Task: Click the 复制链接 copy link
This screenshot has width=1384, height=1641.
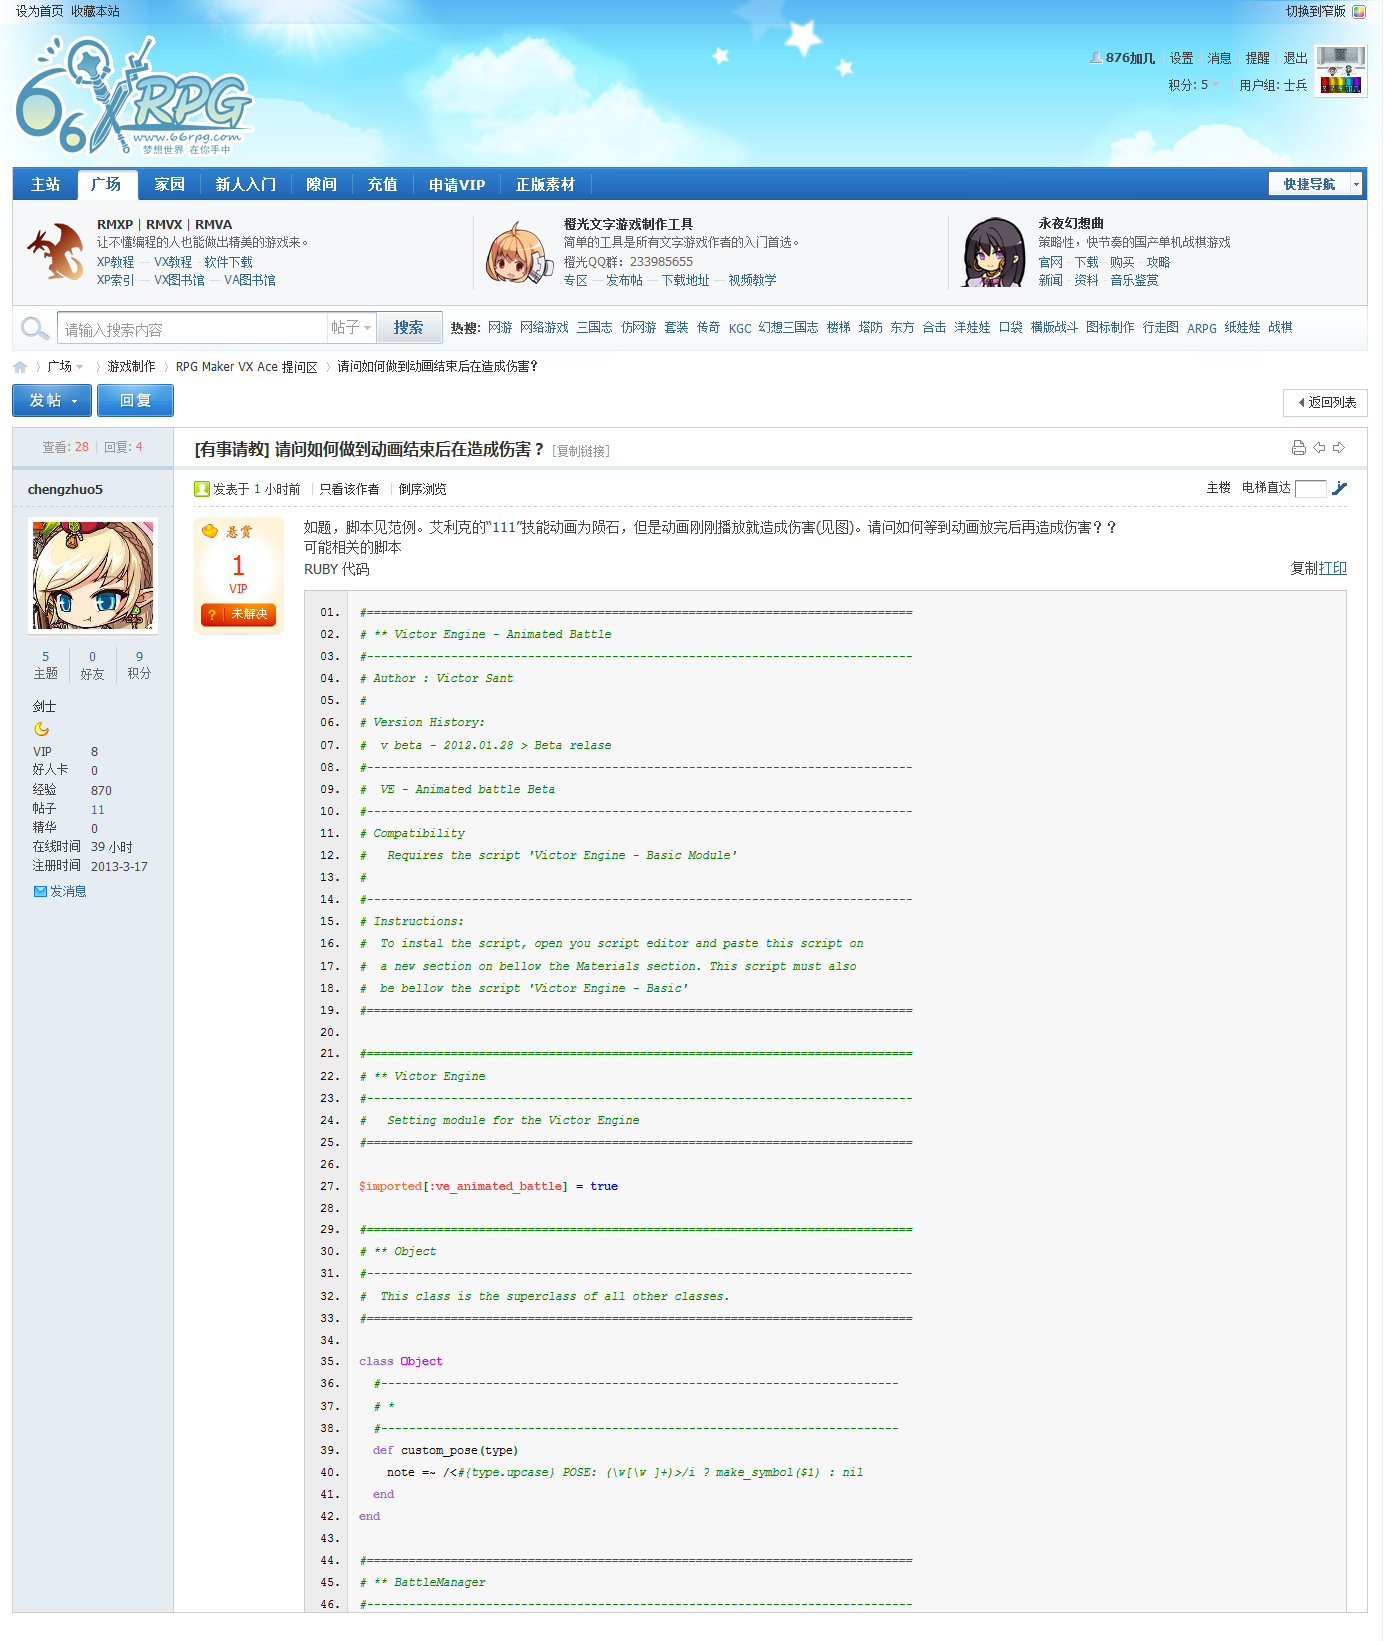Action: click(x=581, y=451)
